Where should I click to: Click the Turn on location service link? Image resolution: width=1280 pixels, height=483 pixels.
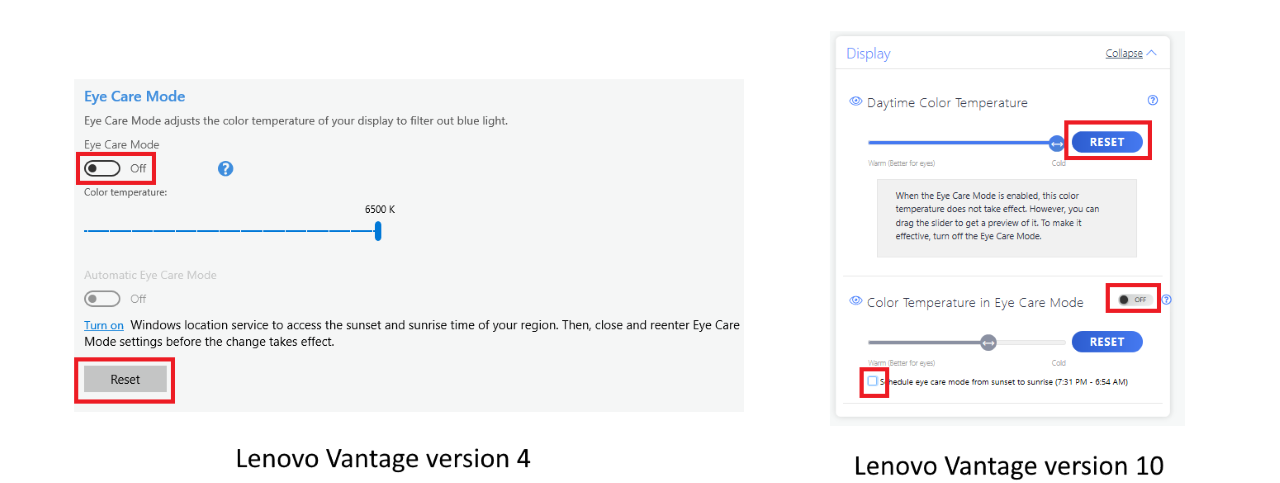coord(104,325)
